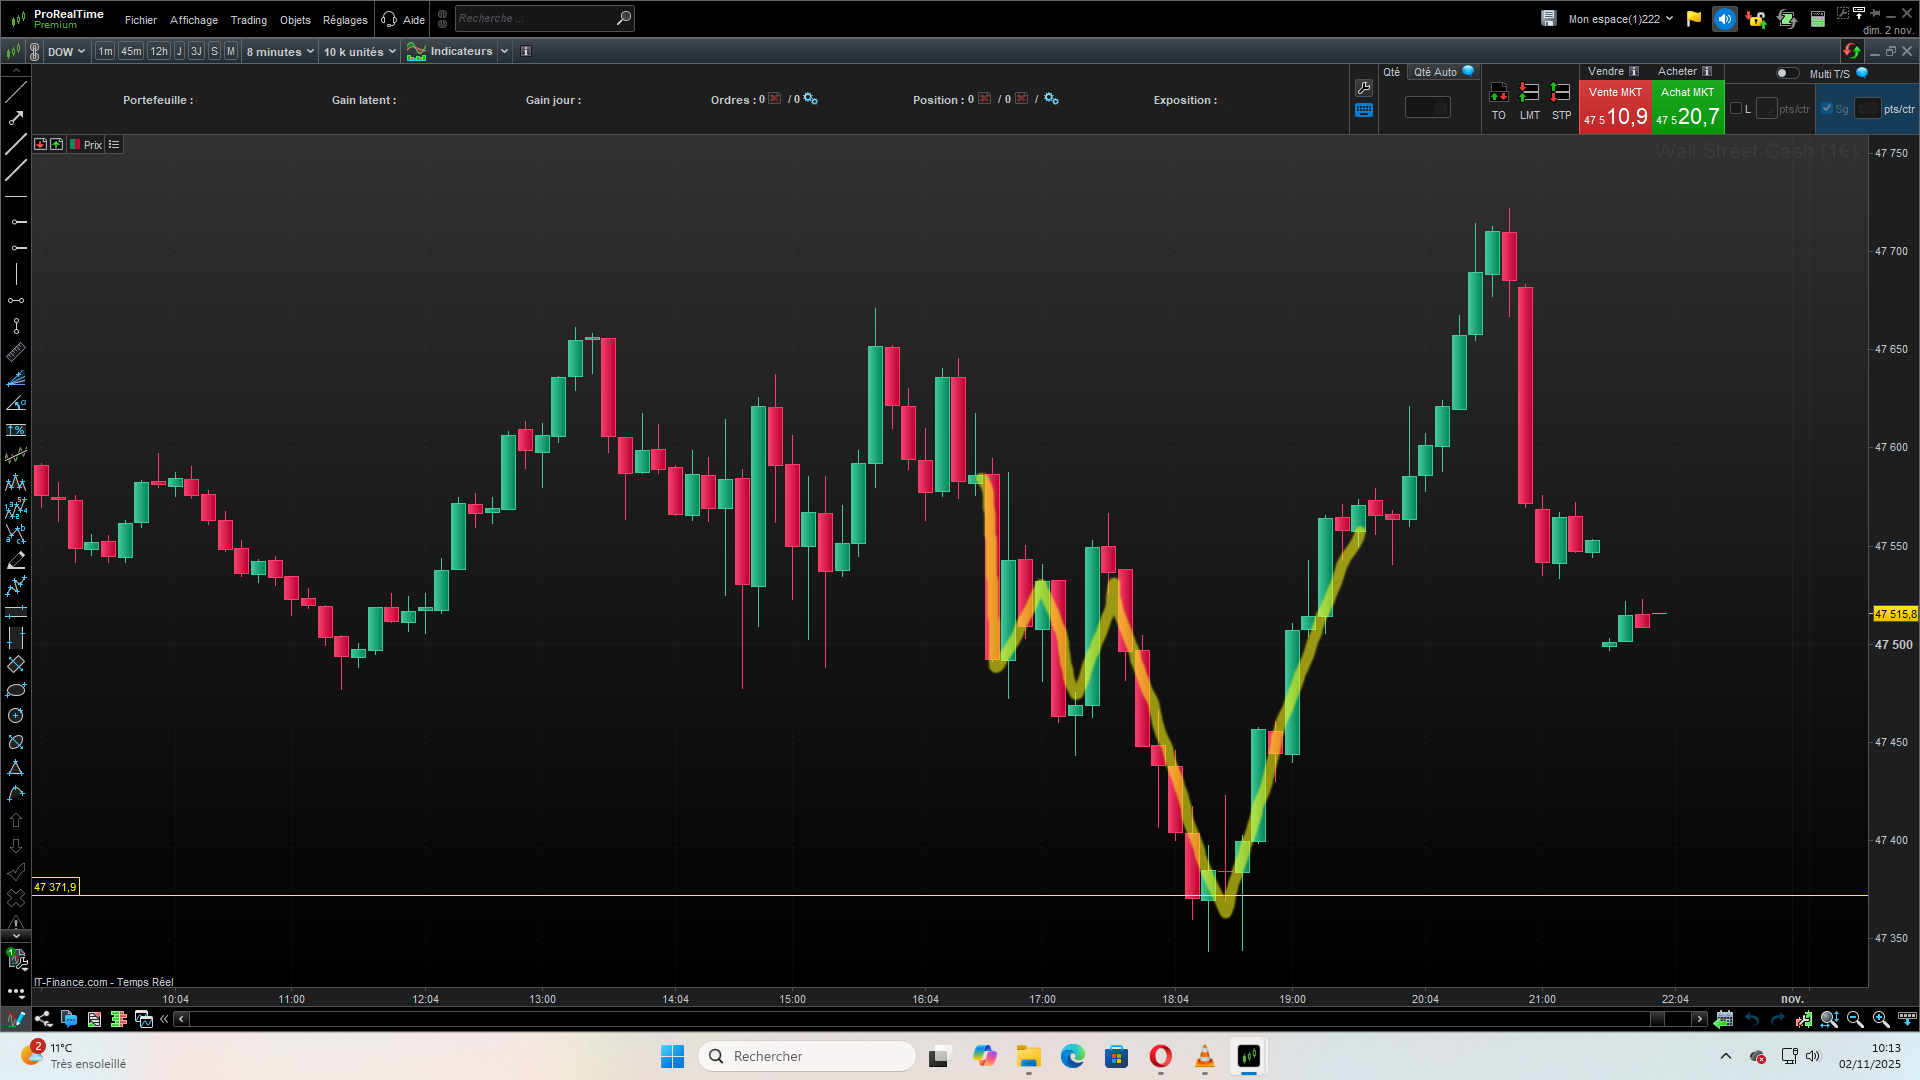The height and width of the screenshot is (1080, 1920).
Task: Click the sound speaker icon in top bar
Action: pyautogui.click(x=1724, y=19)
